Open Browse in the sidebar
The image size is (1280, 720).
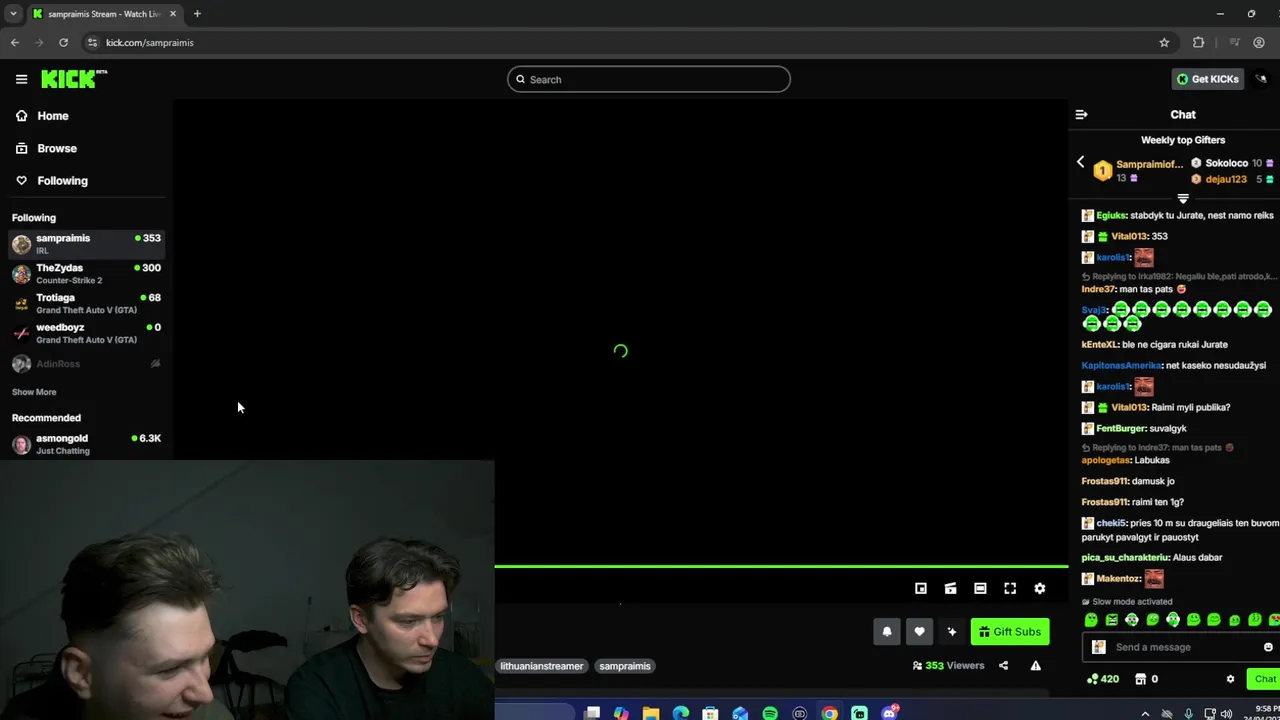(56, 148)
